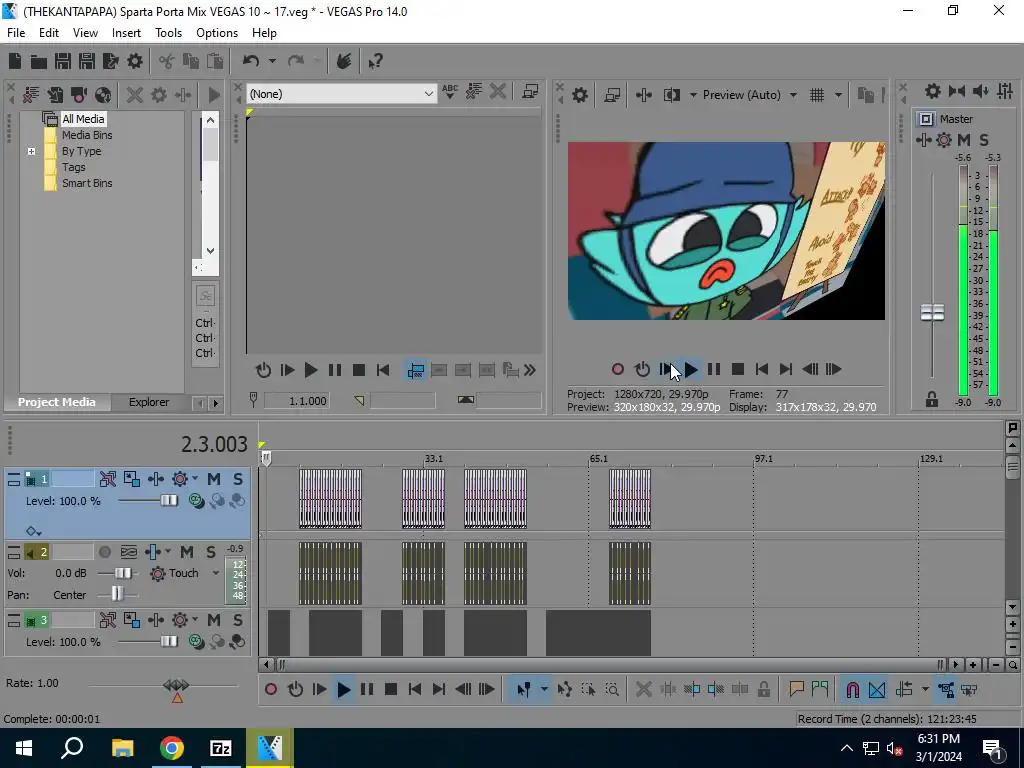The width and height of the screenshot is (1024, 768).
Task: Open overlays grid dropdown arrow in preview
Action: coord(838,95)
